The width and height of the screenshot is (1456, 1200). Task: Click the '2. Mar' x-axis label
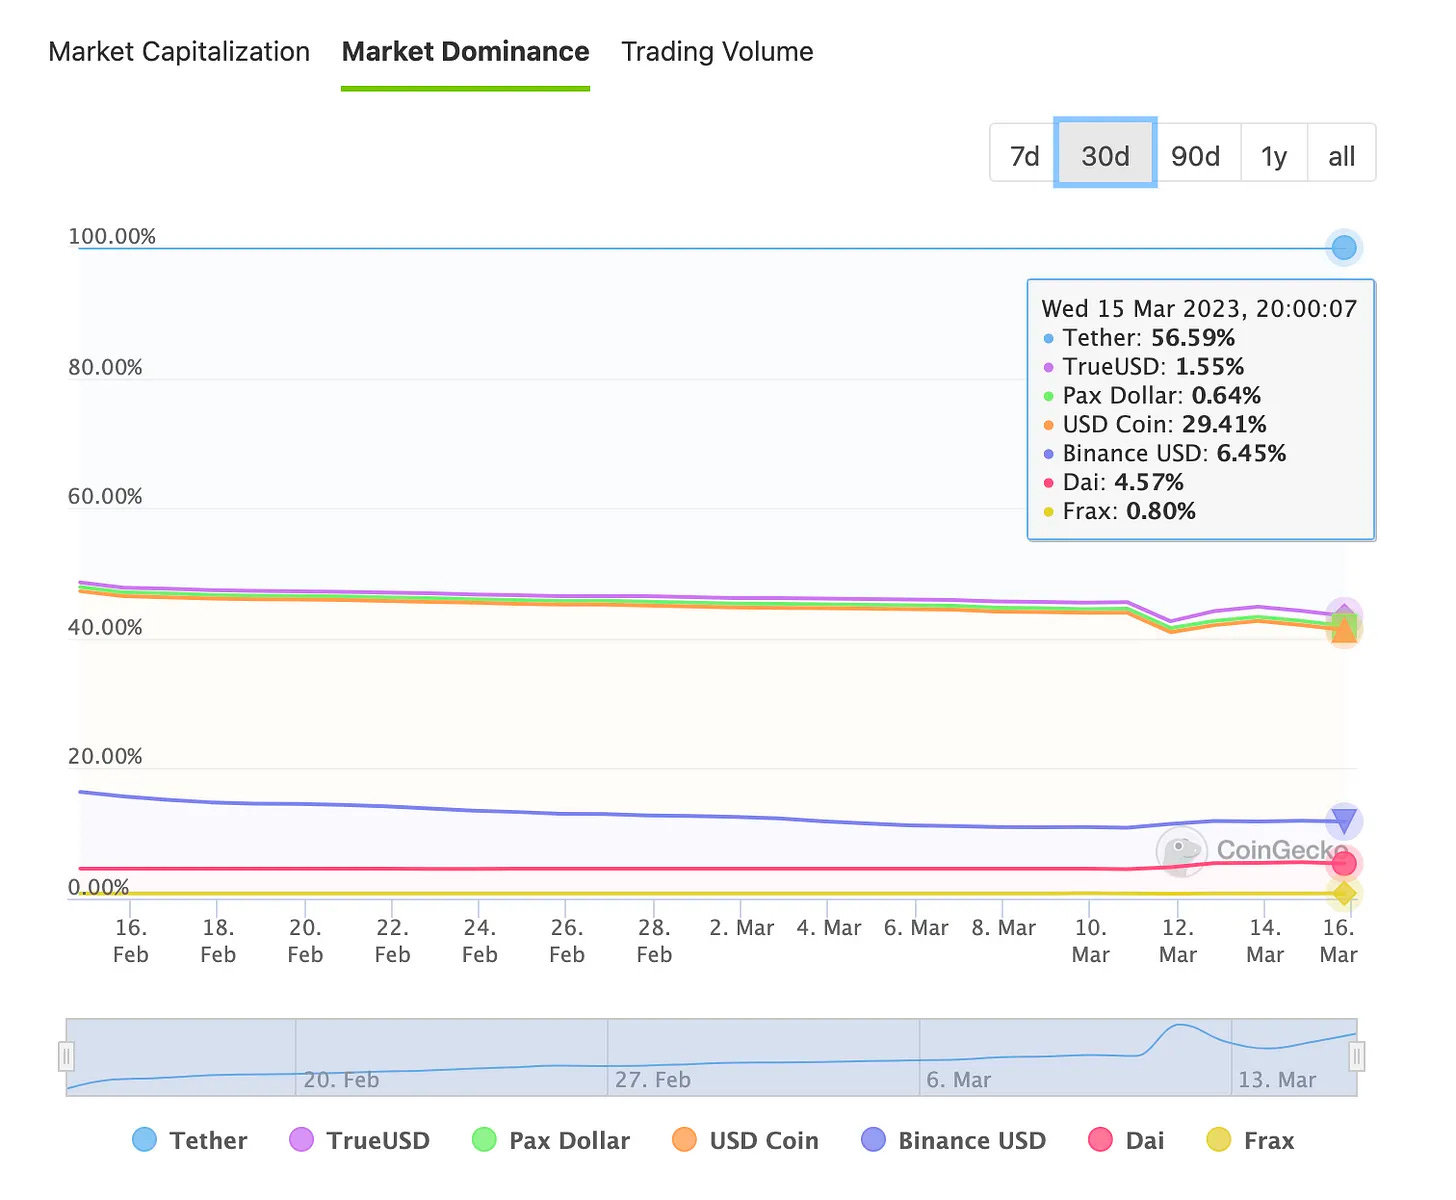point(742,928)
